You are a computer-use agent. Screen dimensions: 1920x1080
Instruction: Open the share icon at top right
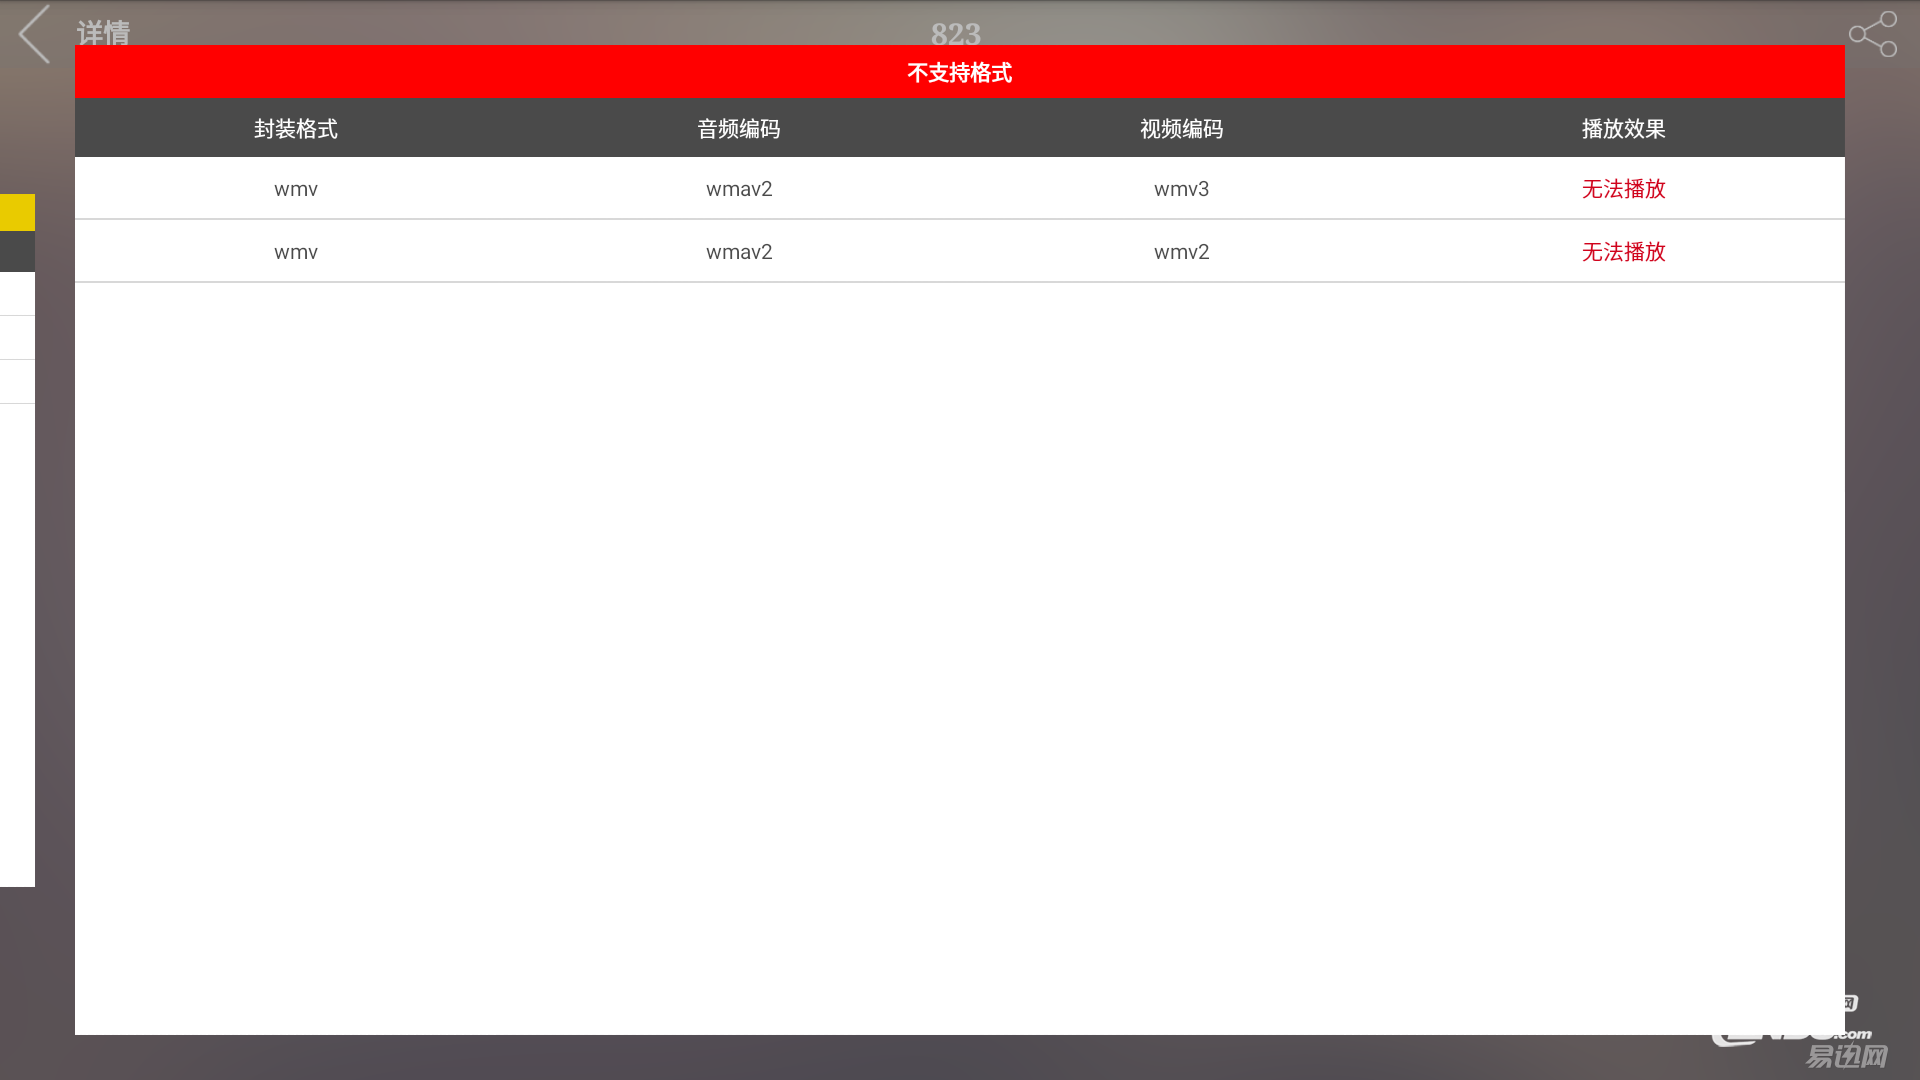coord(1873,34)
